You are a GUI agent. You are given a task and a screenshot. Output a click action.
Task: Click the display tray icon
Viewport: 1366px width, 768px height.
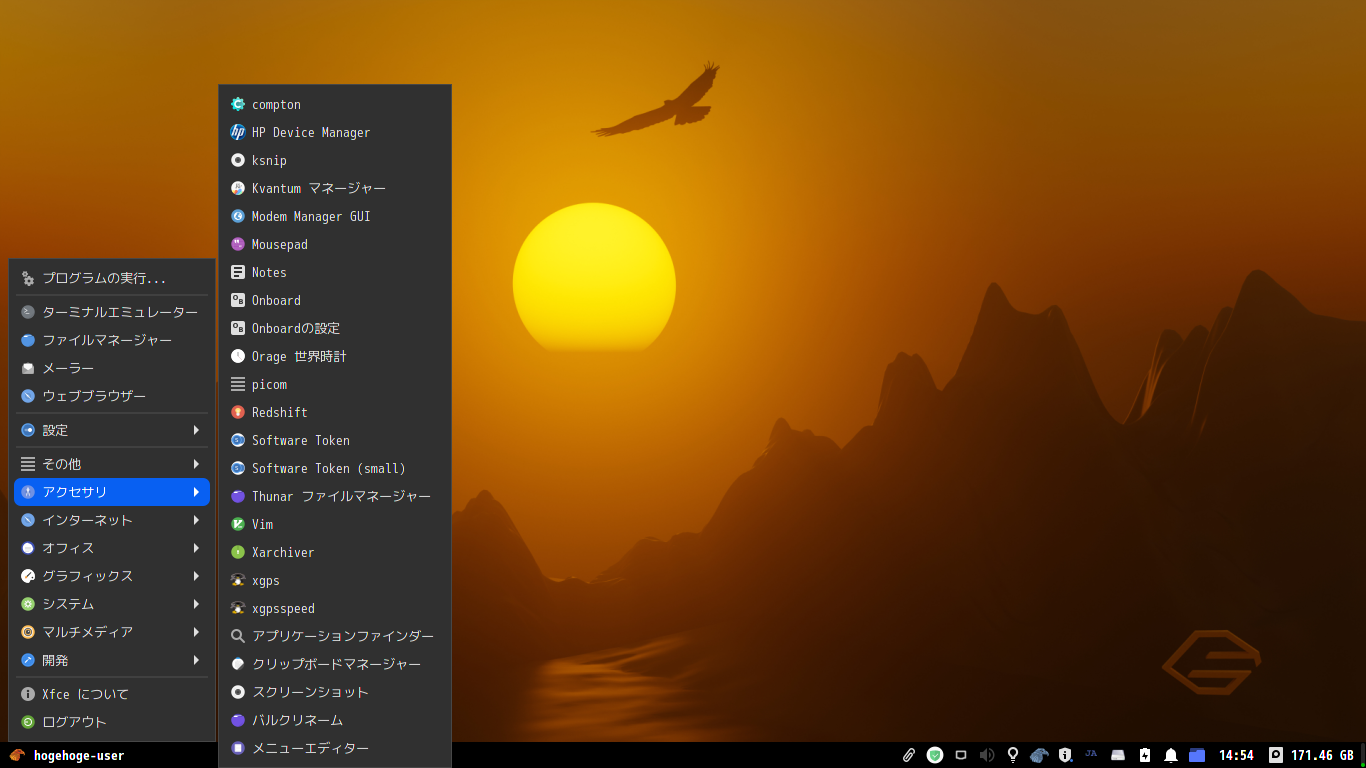(961, 755)
